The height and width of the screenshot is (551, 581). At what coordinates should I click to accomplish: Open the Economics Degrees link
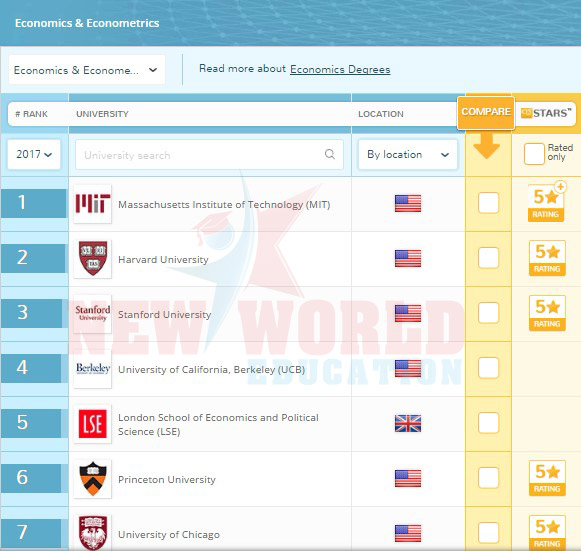coord(340,69)
